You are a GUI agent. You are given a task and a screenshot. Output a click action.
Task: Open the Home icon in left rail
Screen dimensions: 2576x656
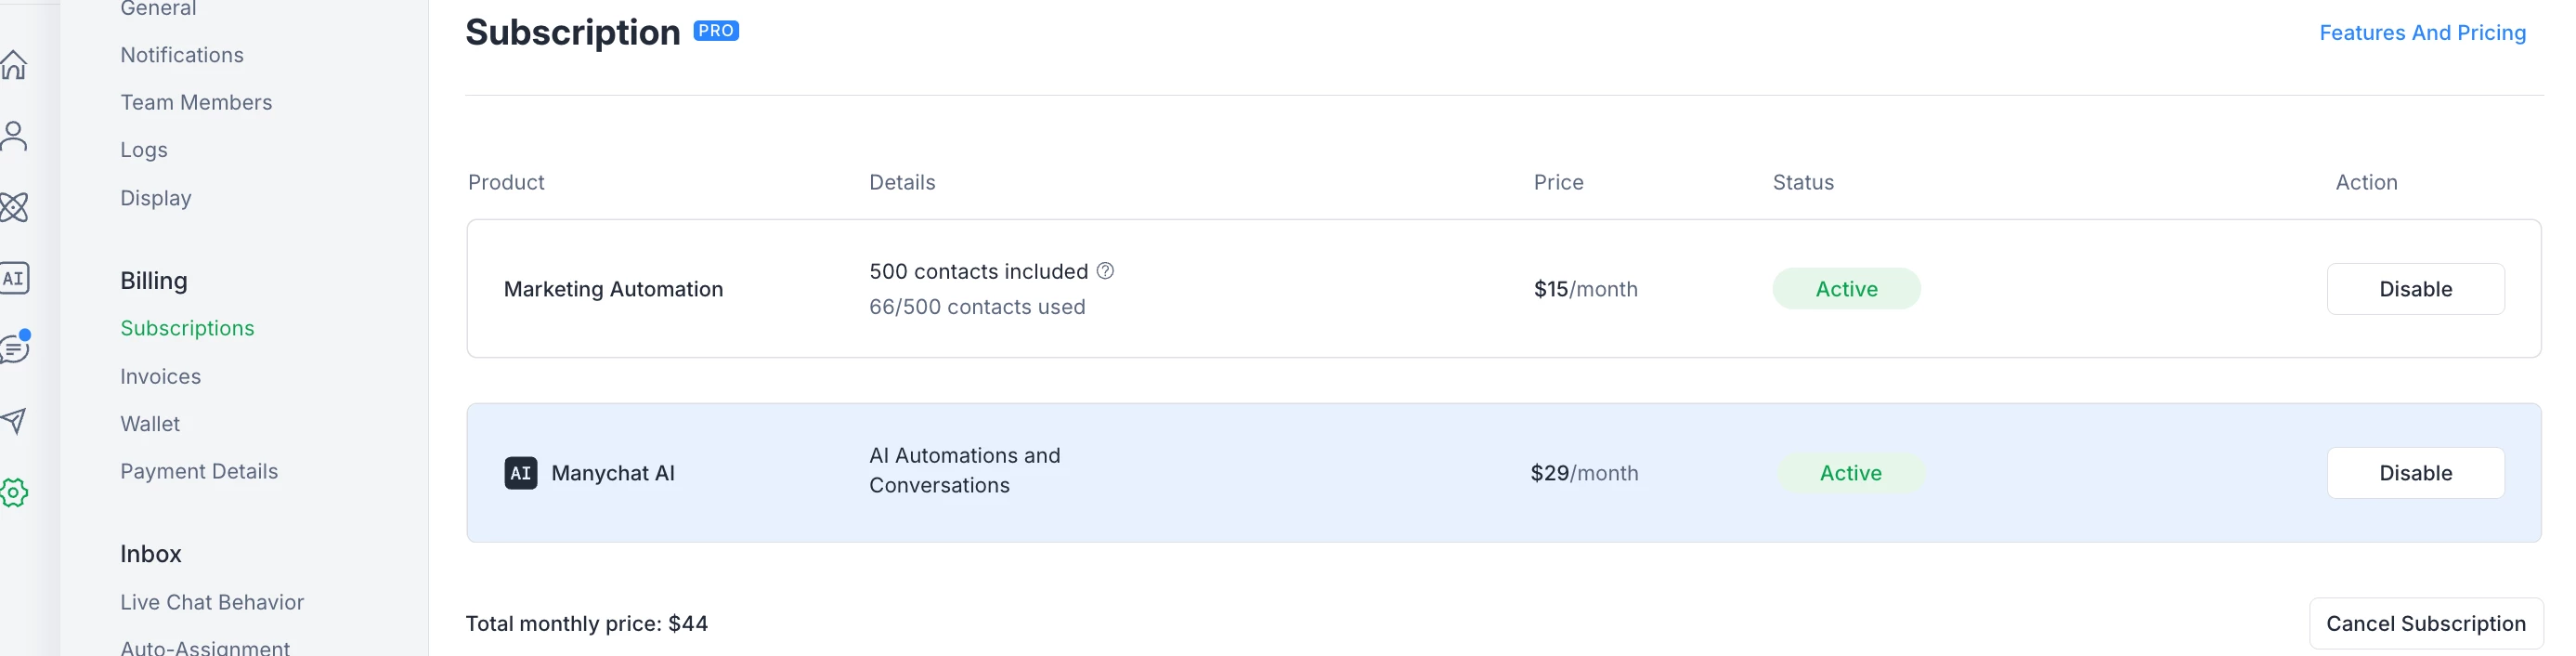pyautogui.click(x=14, y=65)
